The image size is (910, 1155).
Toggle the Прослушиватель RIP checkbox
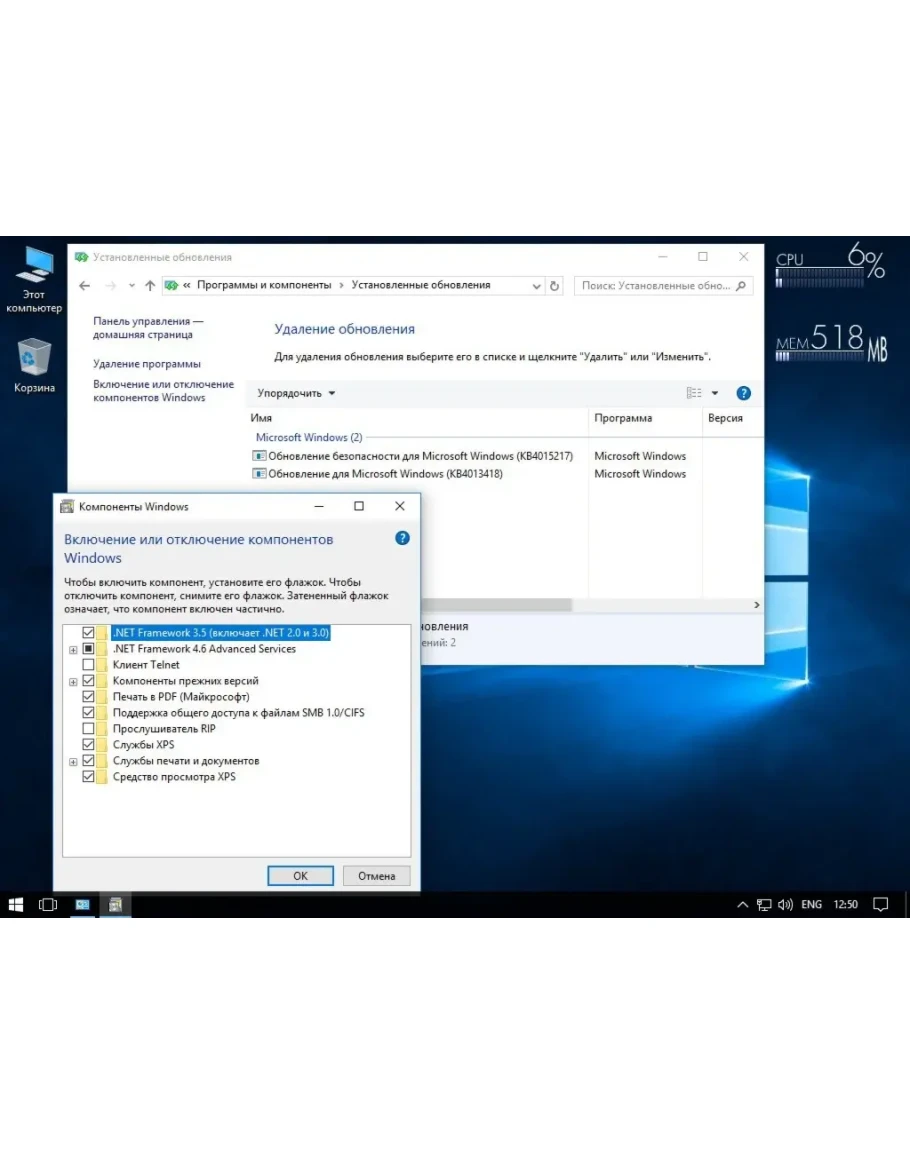89,729
